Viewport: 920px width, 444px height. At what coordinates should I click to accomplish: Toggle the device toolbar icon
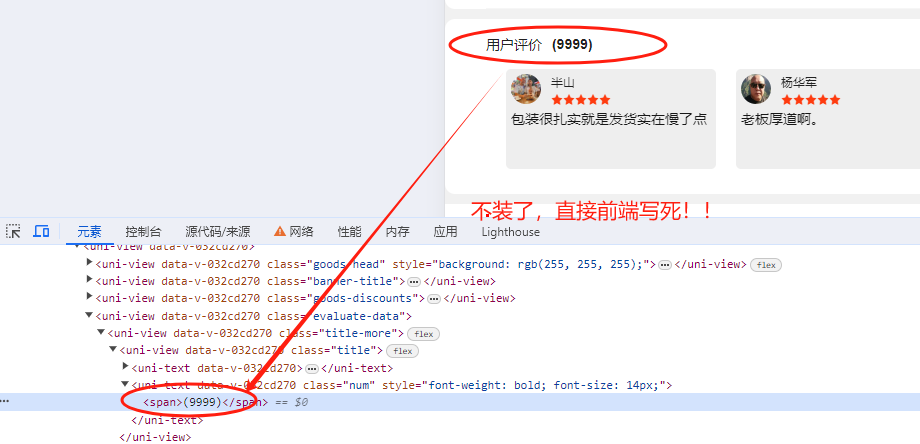(x=41, y=231)
